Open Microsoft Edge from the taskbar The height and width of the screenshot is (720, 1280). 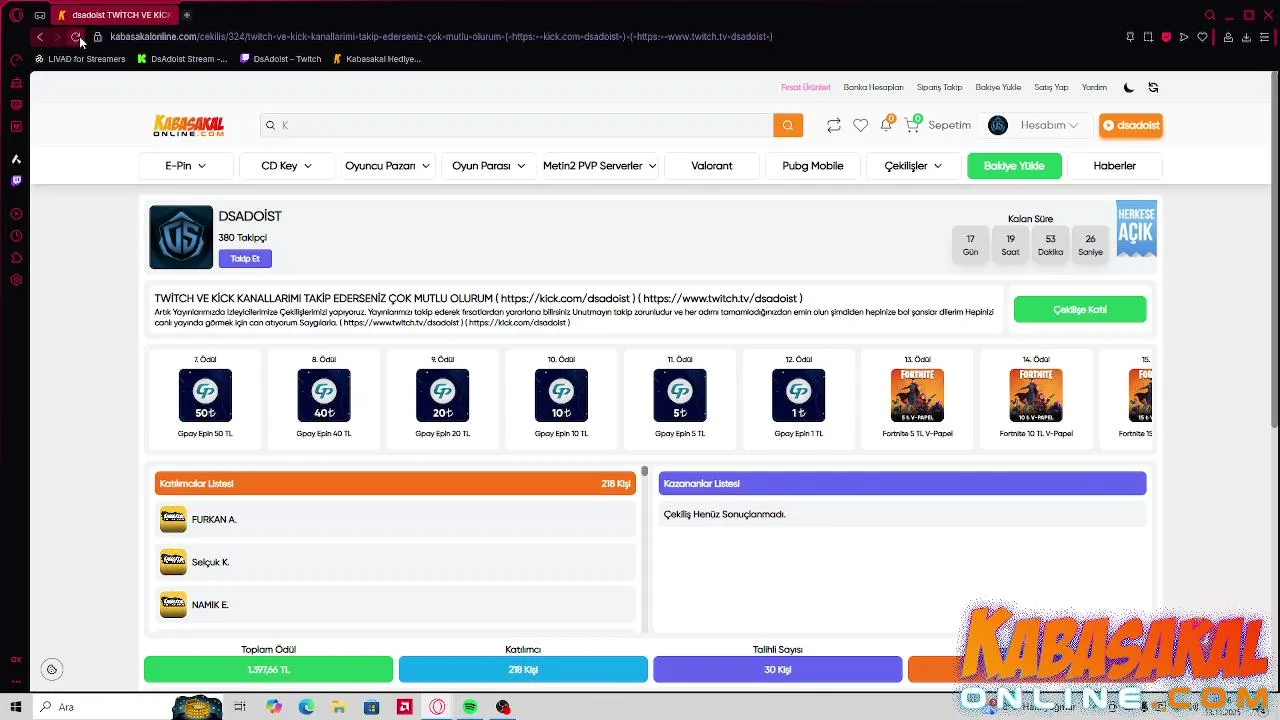306,707
